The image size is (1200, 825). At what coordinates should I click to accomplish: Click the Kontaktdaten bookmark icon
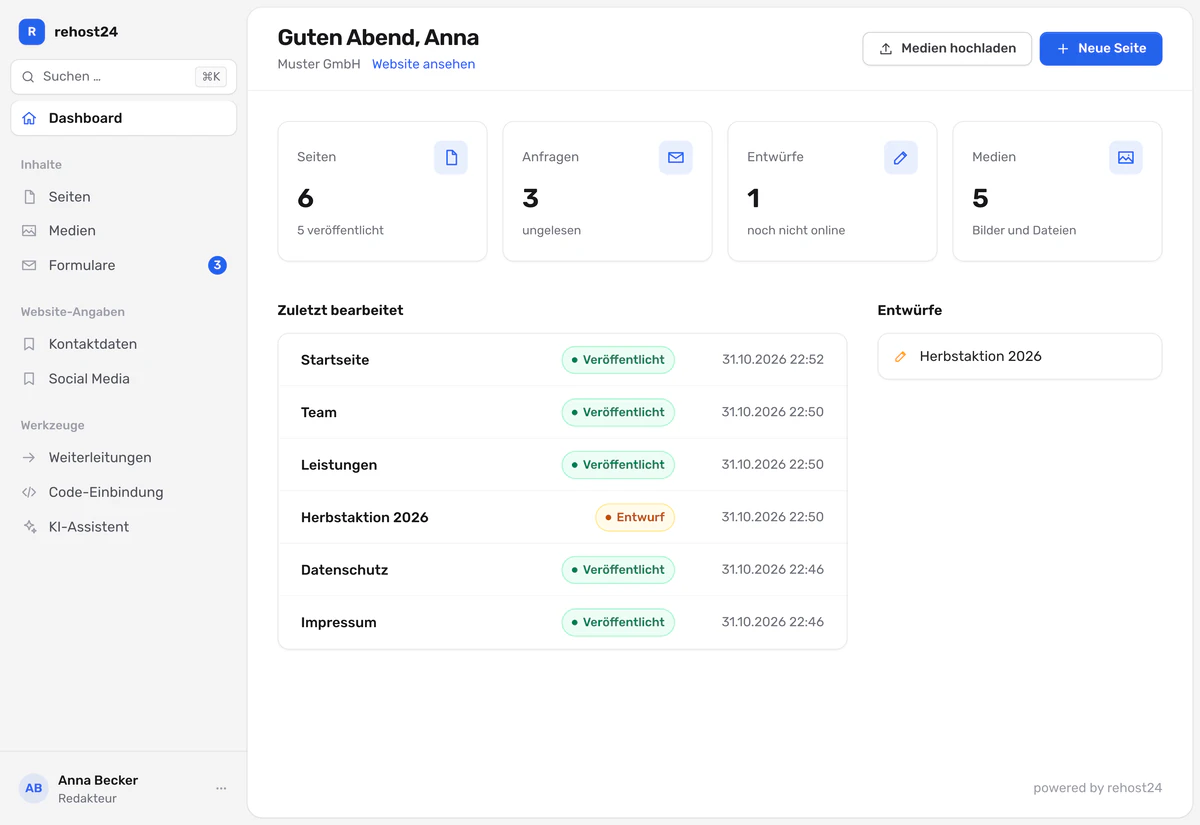pyautogui.click(x=29, y=344)
